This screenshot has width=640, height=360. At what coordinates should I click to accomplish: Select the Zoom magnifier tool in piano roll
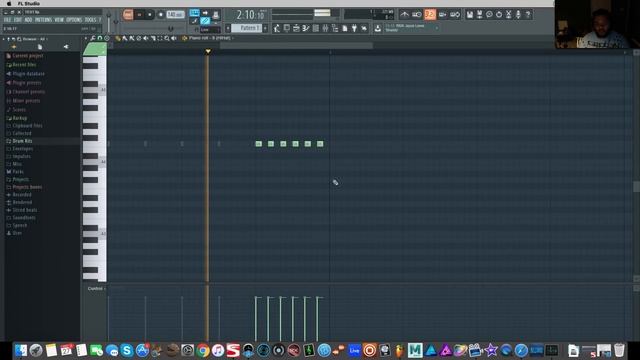pyautogui.click(x=167, y=38)
